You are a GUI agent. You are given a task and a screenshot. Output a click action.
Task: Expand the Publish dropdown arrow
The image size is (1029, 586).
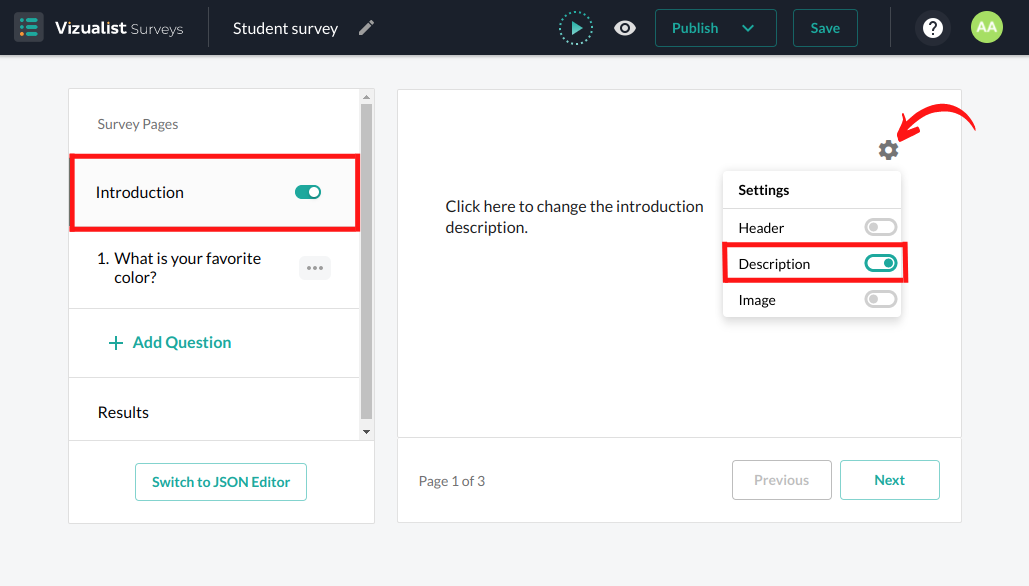pos(748,28)
